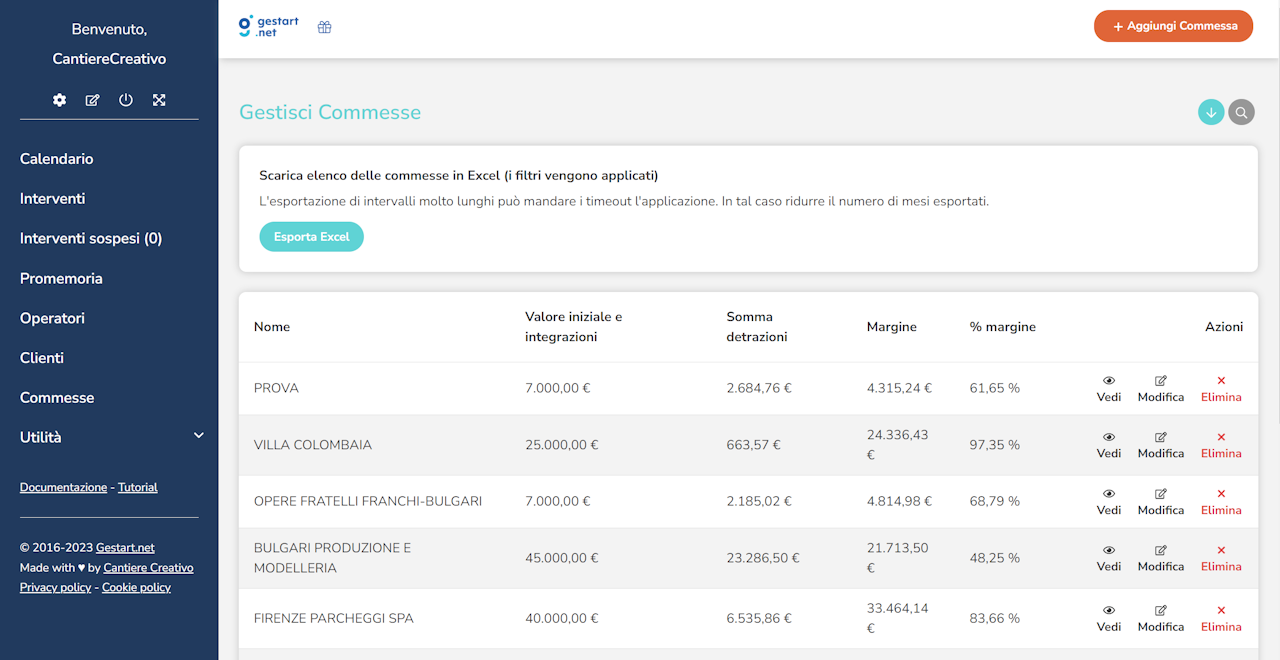The height and width of the screenshot is (660, 1280).
Task: Navigate to Interventi sospesi
Action: [88, 238]
